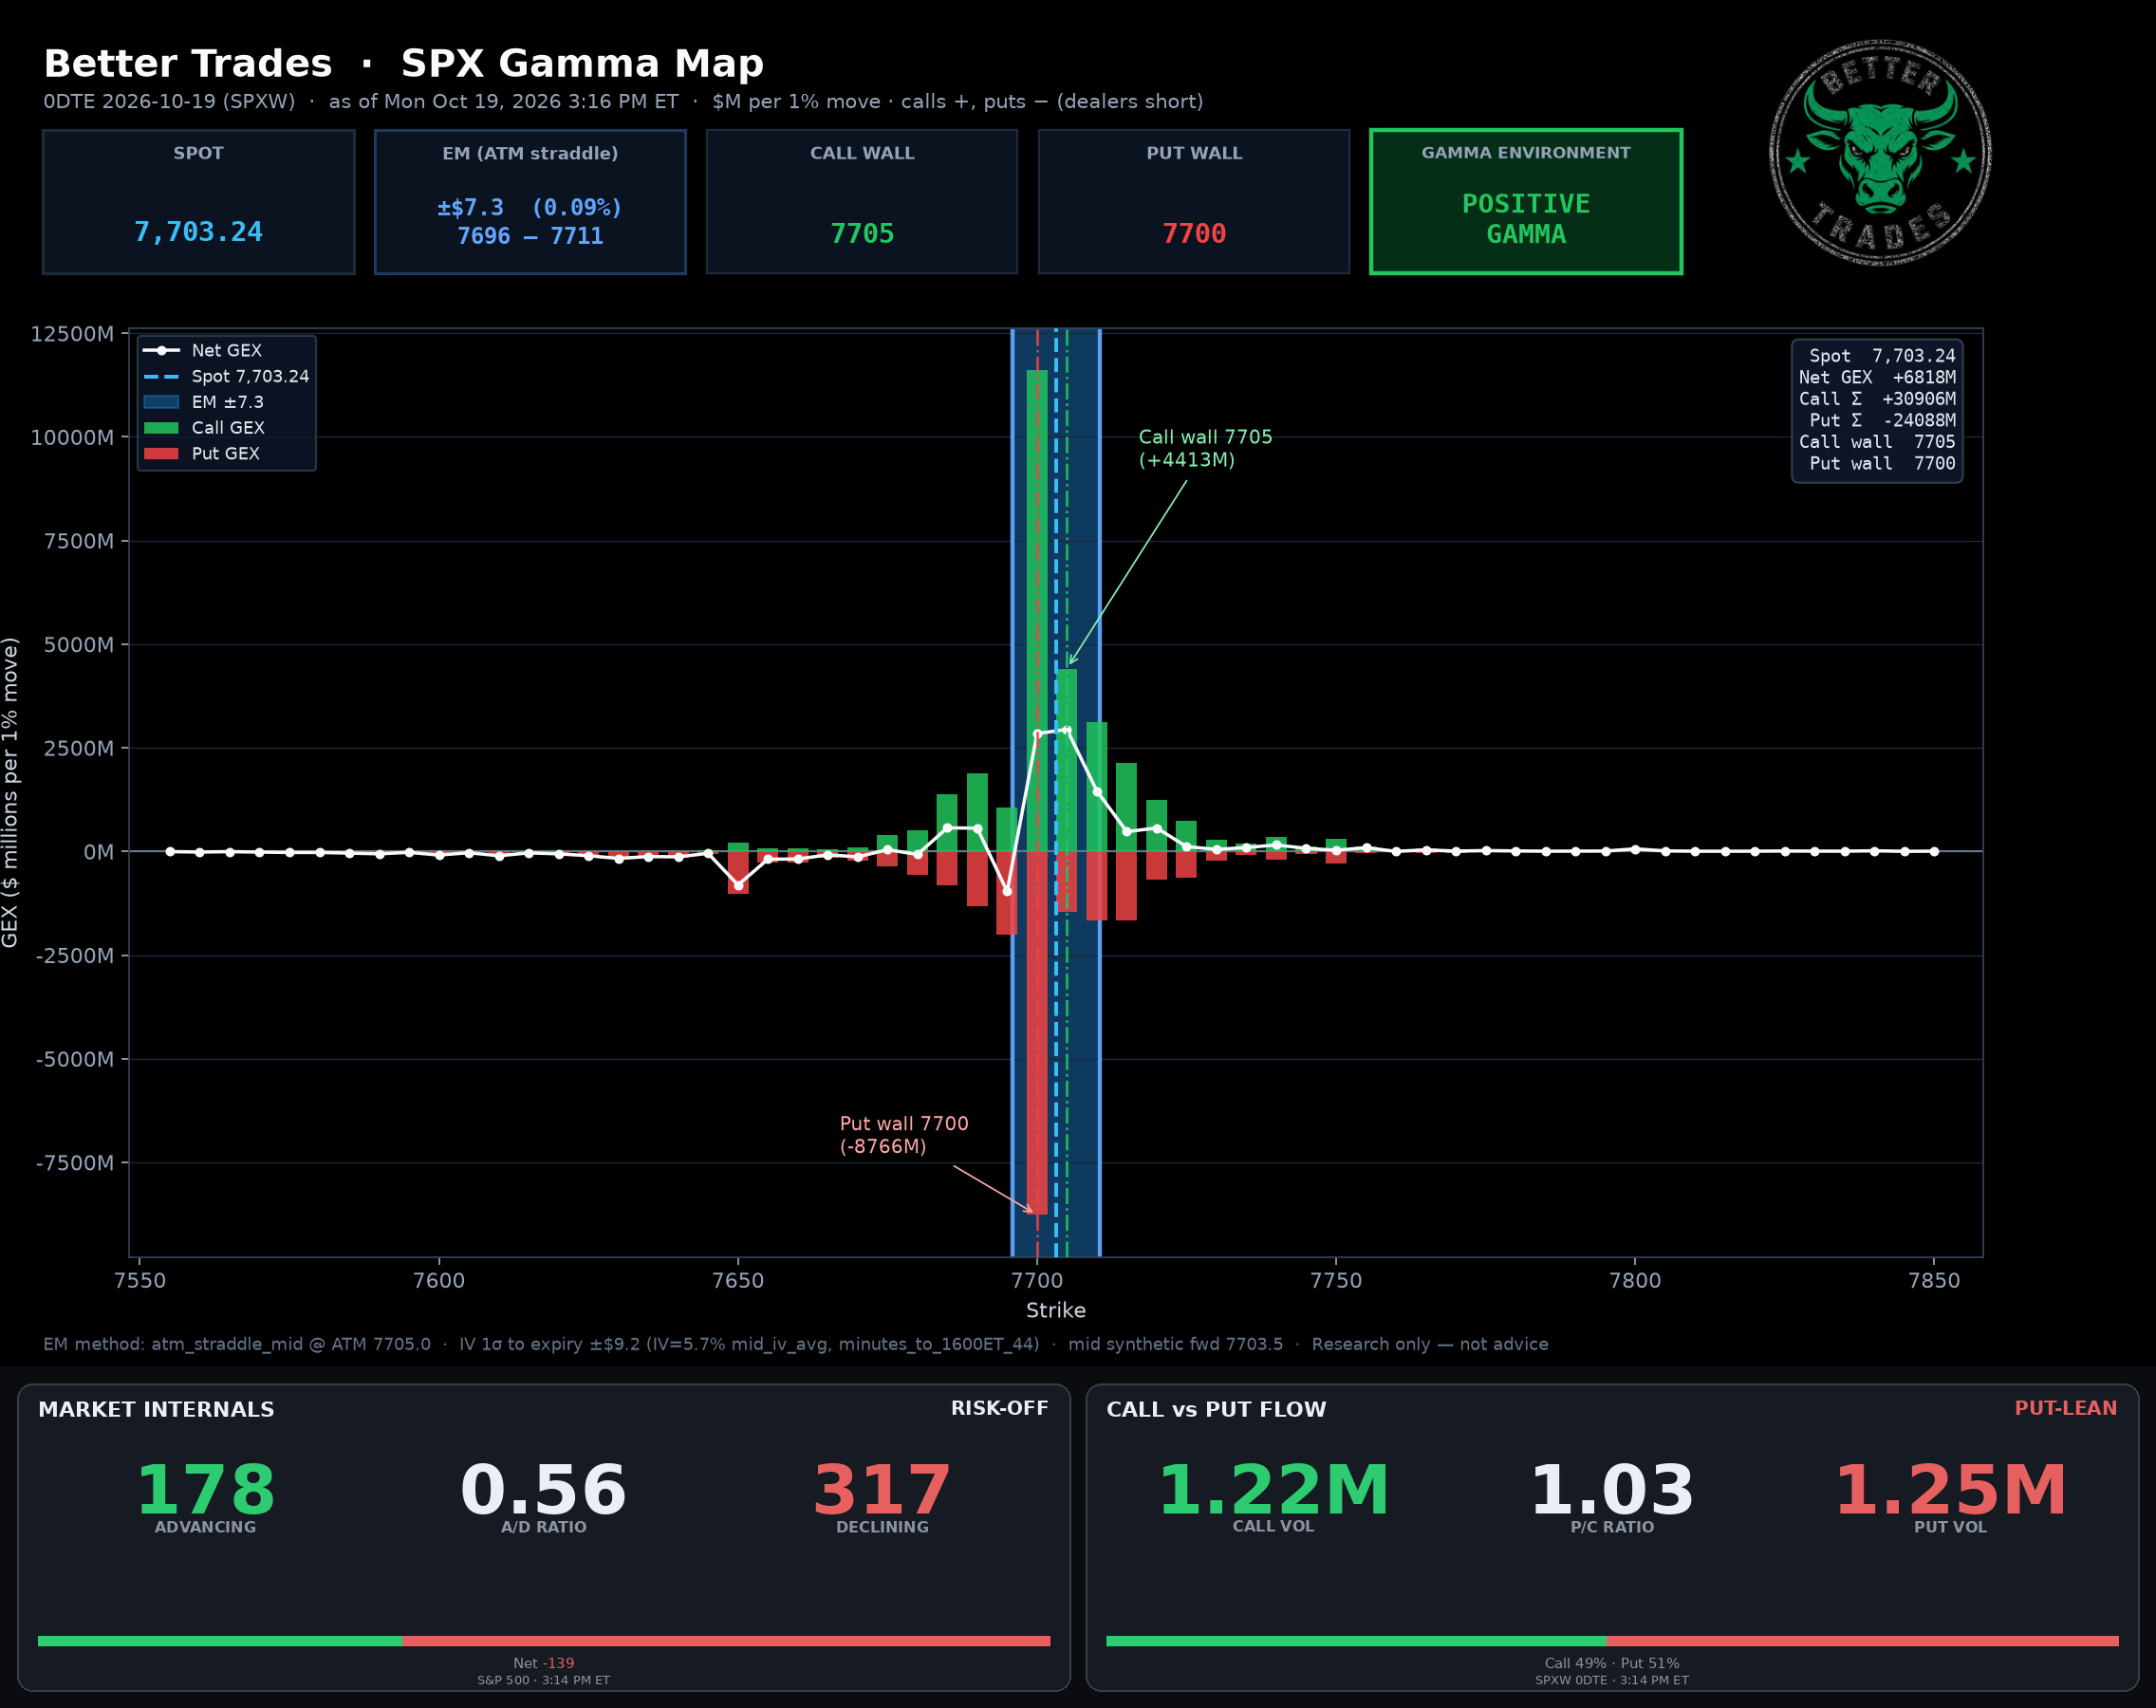Click the MARKET INTERNALS panel title
The width and height of the screenshot is (2156, 1708).
point(156,1409)
